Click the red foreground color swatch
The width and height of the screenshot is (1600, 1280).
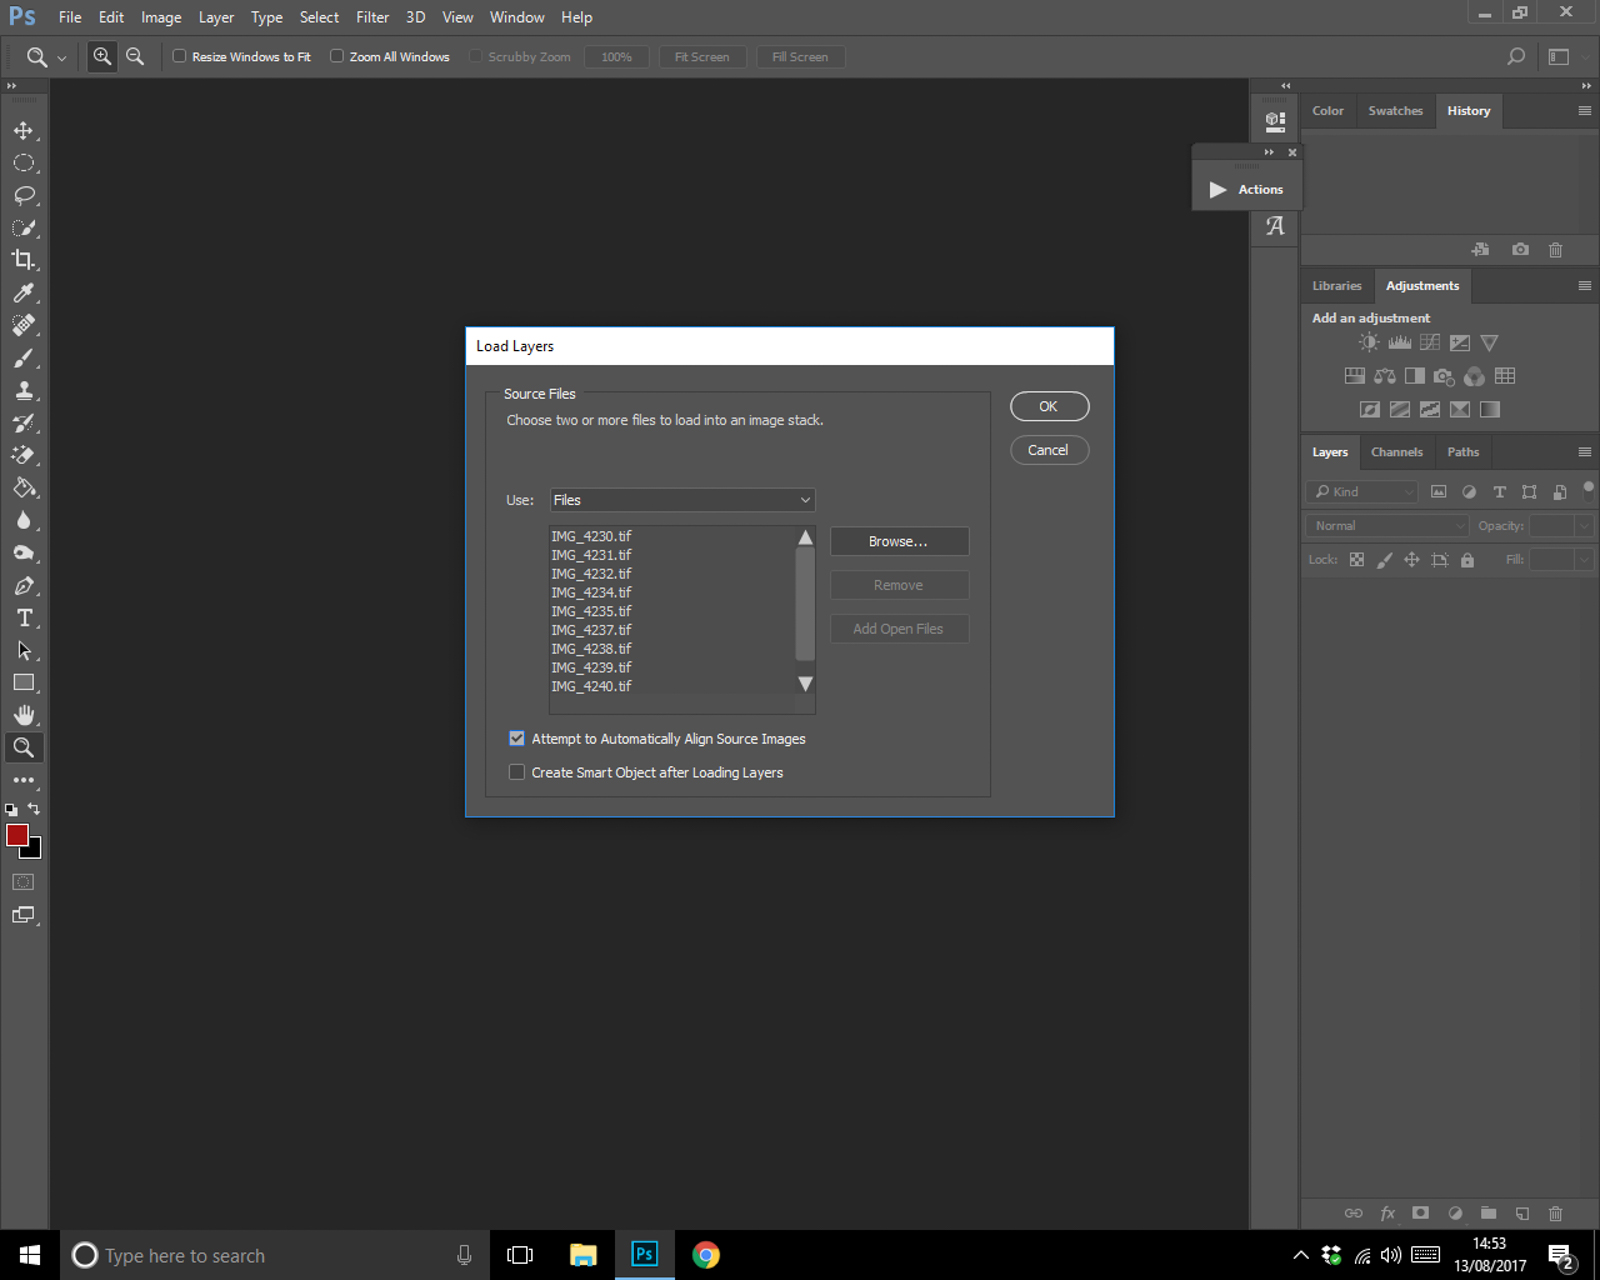coord(17,836)
